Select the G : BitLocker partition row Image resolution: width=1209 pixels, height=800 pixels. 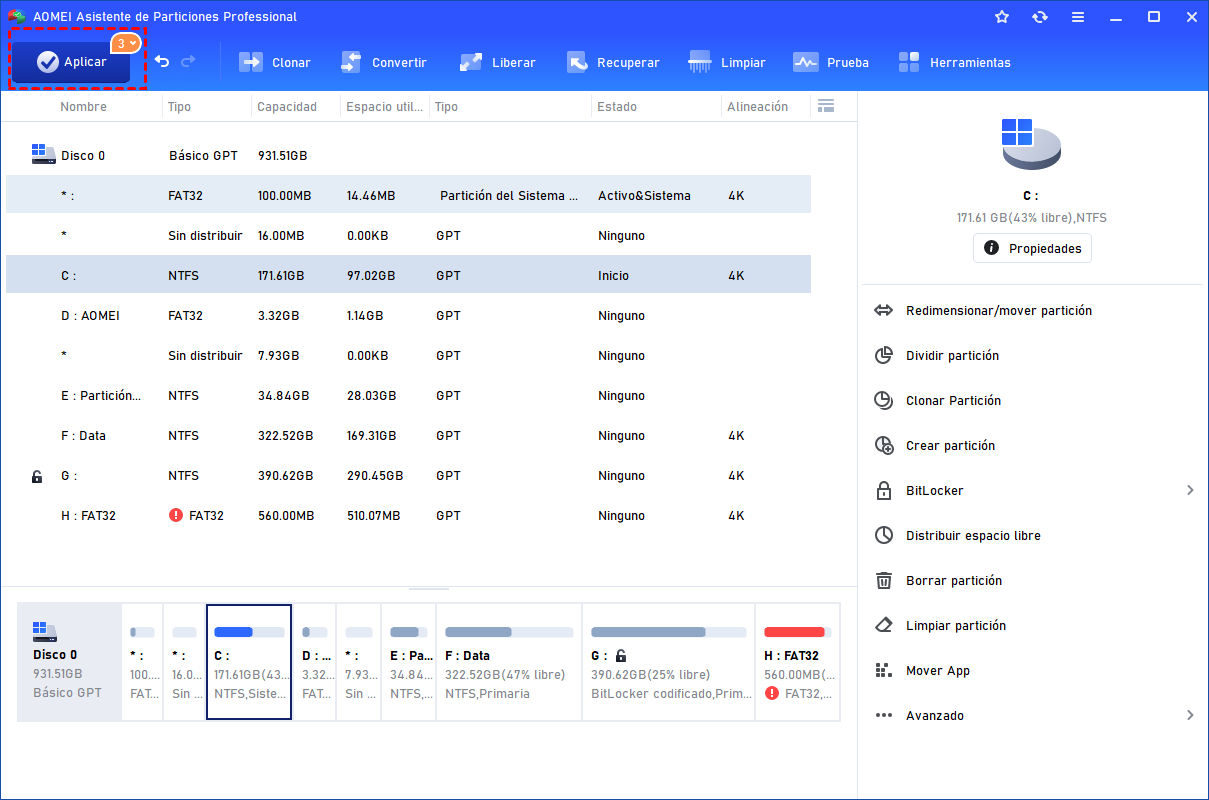tap(408, 476)
